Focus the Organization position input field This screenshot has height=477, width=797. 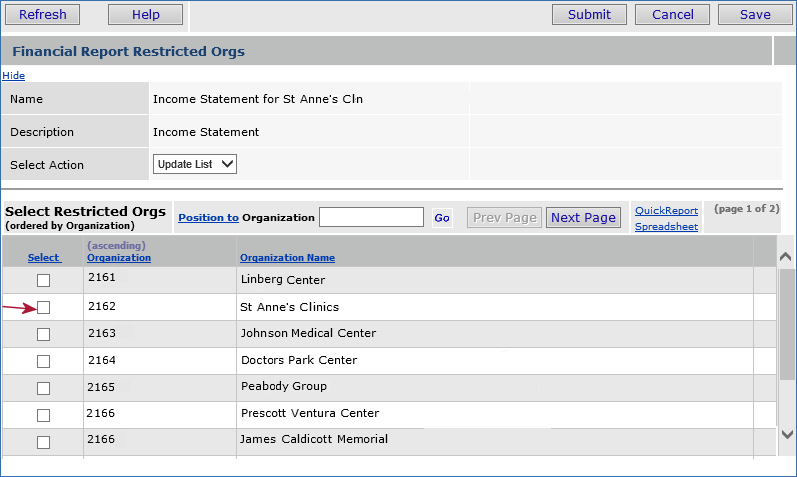click(371, 217)
